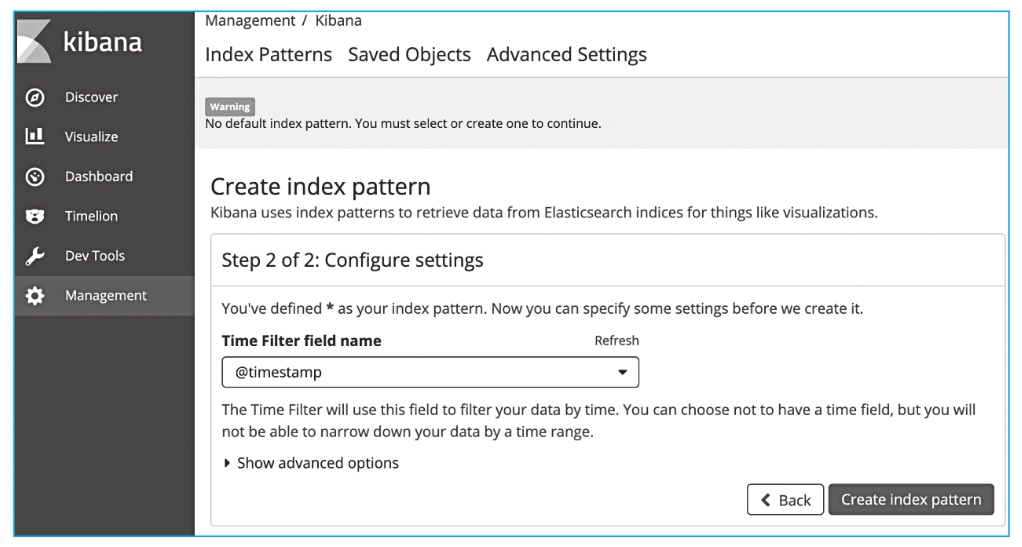
Task: Select the Management gear icon
Action: coord(35,296)
